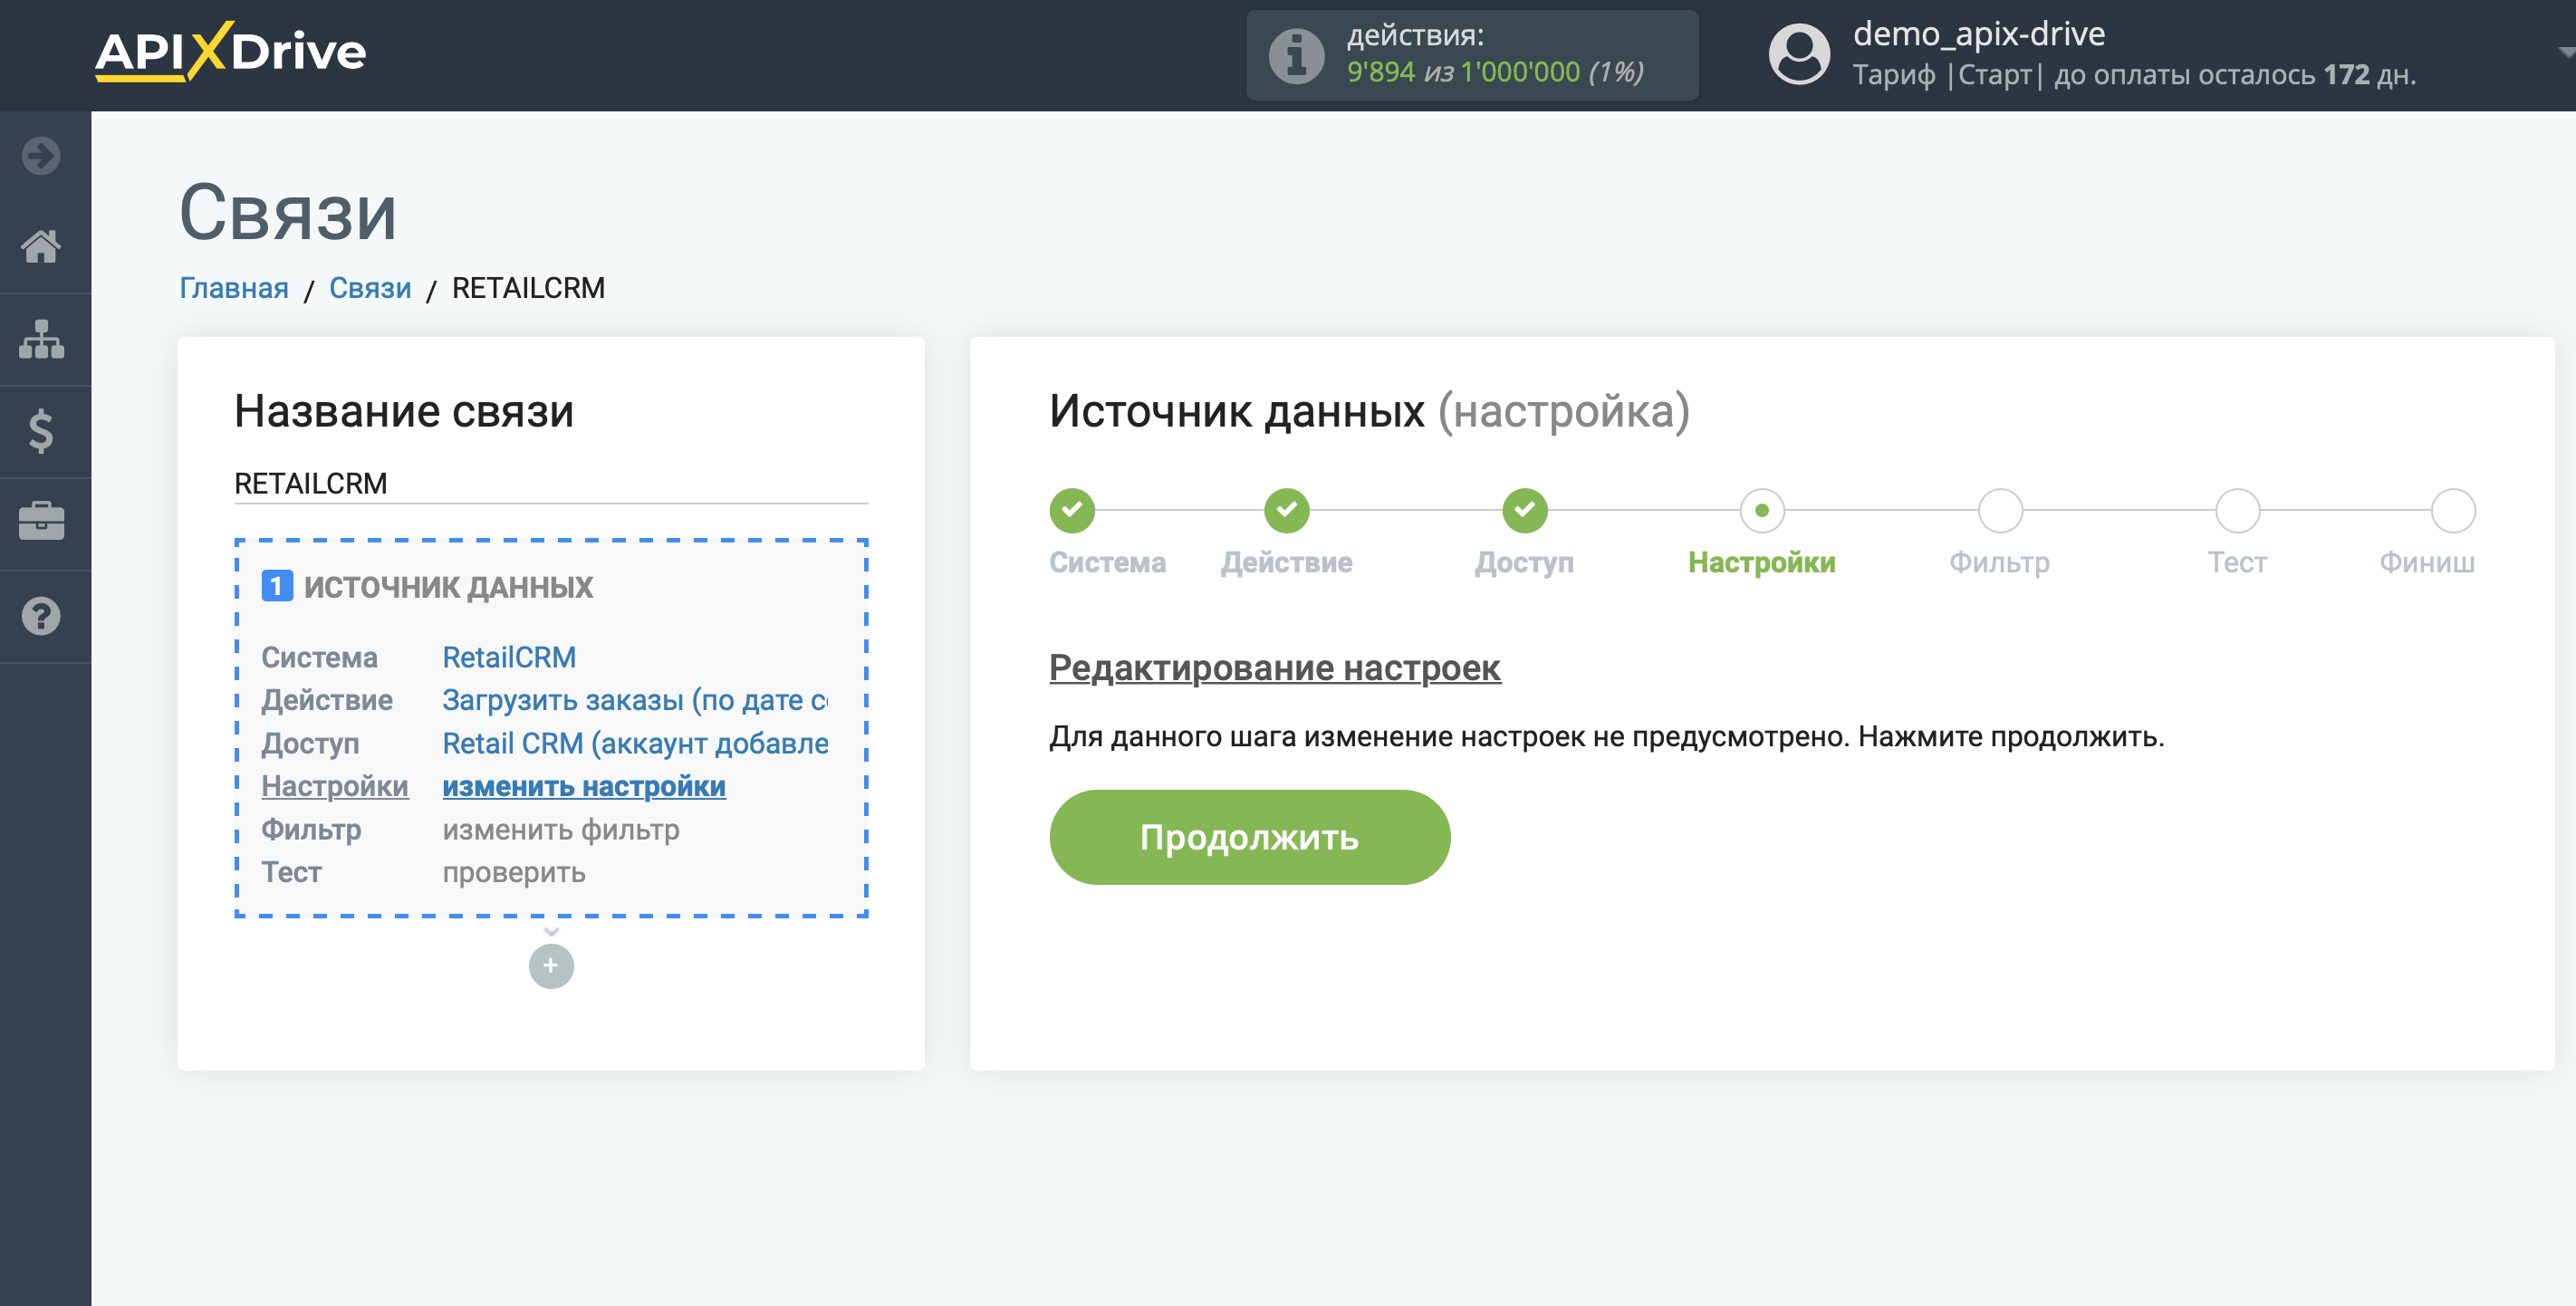Click the APIXDrive logo
The width and height of the screenshot is (2576, 1306).
point(231,51)
